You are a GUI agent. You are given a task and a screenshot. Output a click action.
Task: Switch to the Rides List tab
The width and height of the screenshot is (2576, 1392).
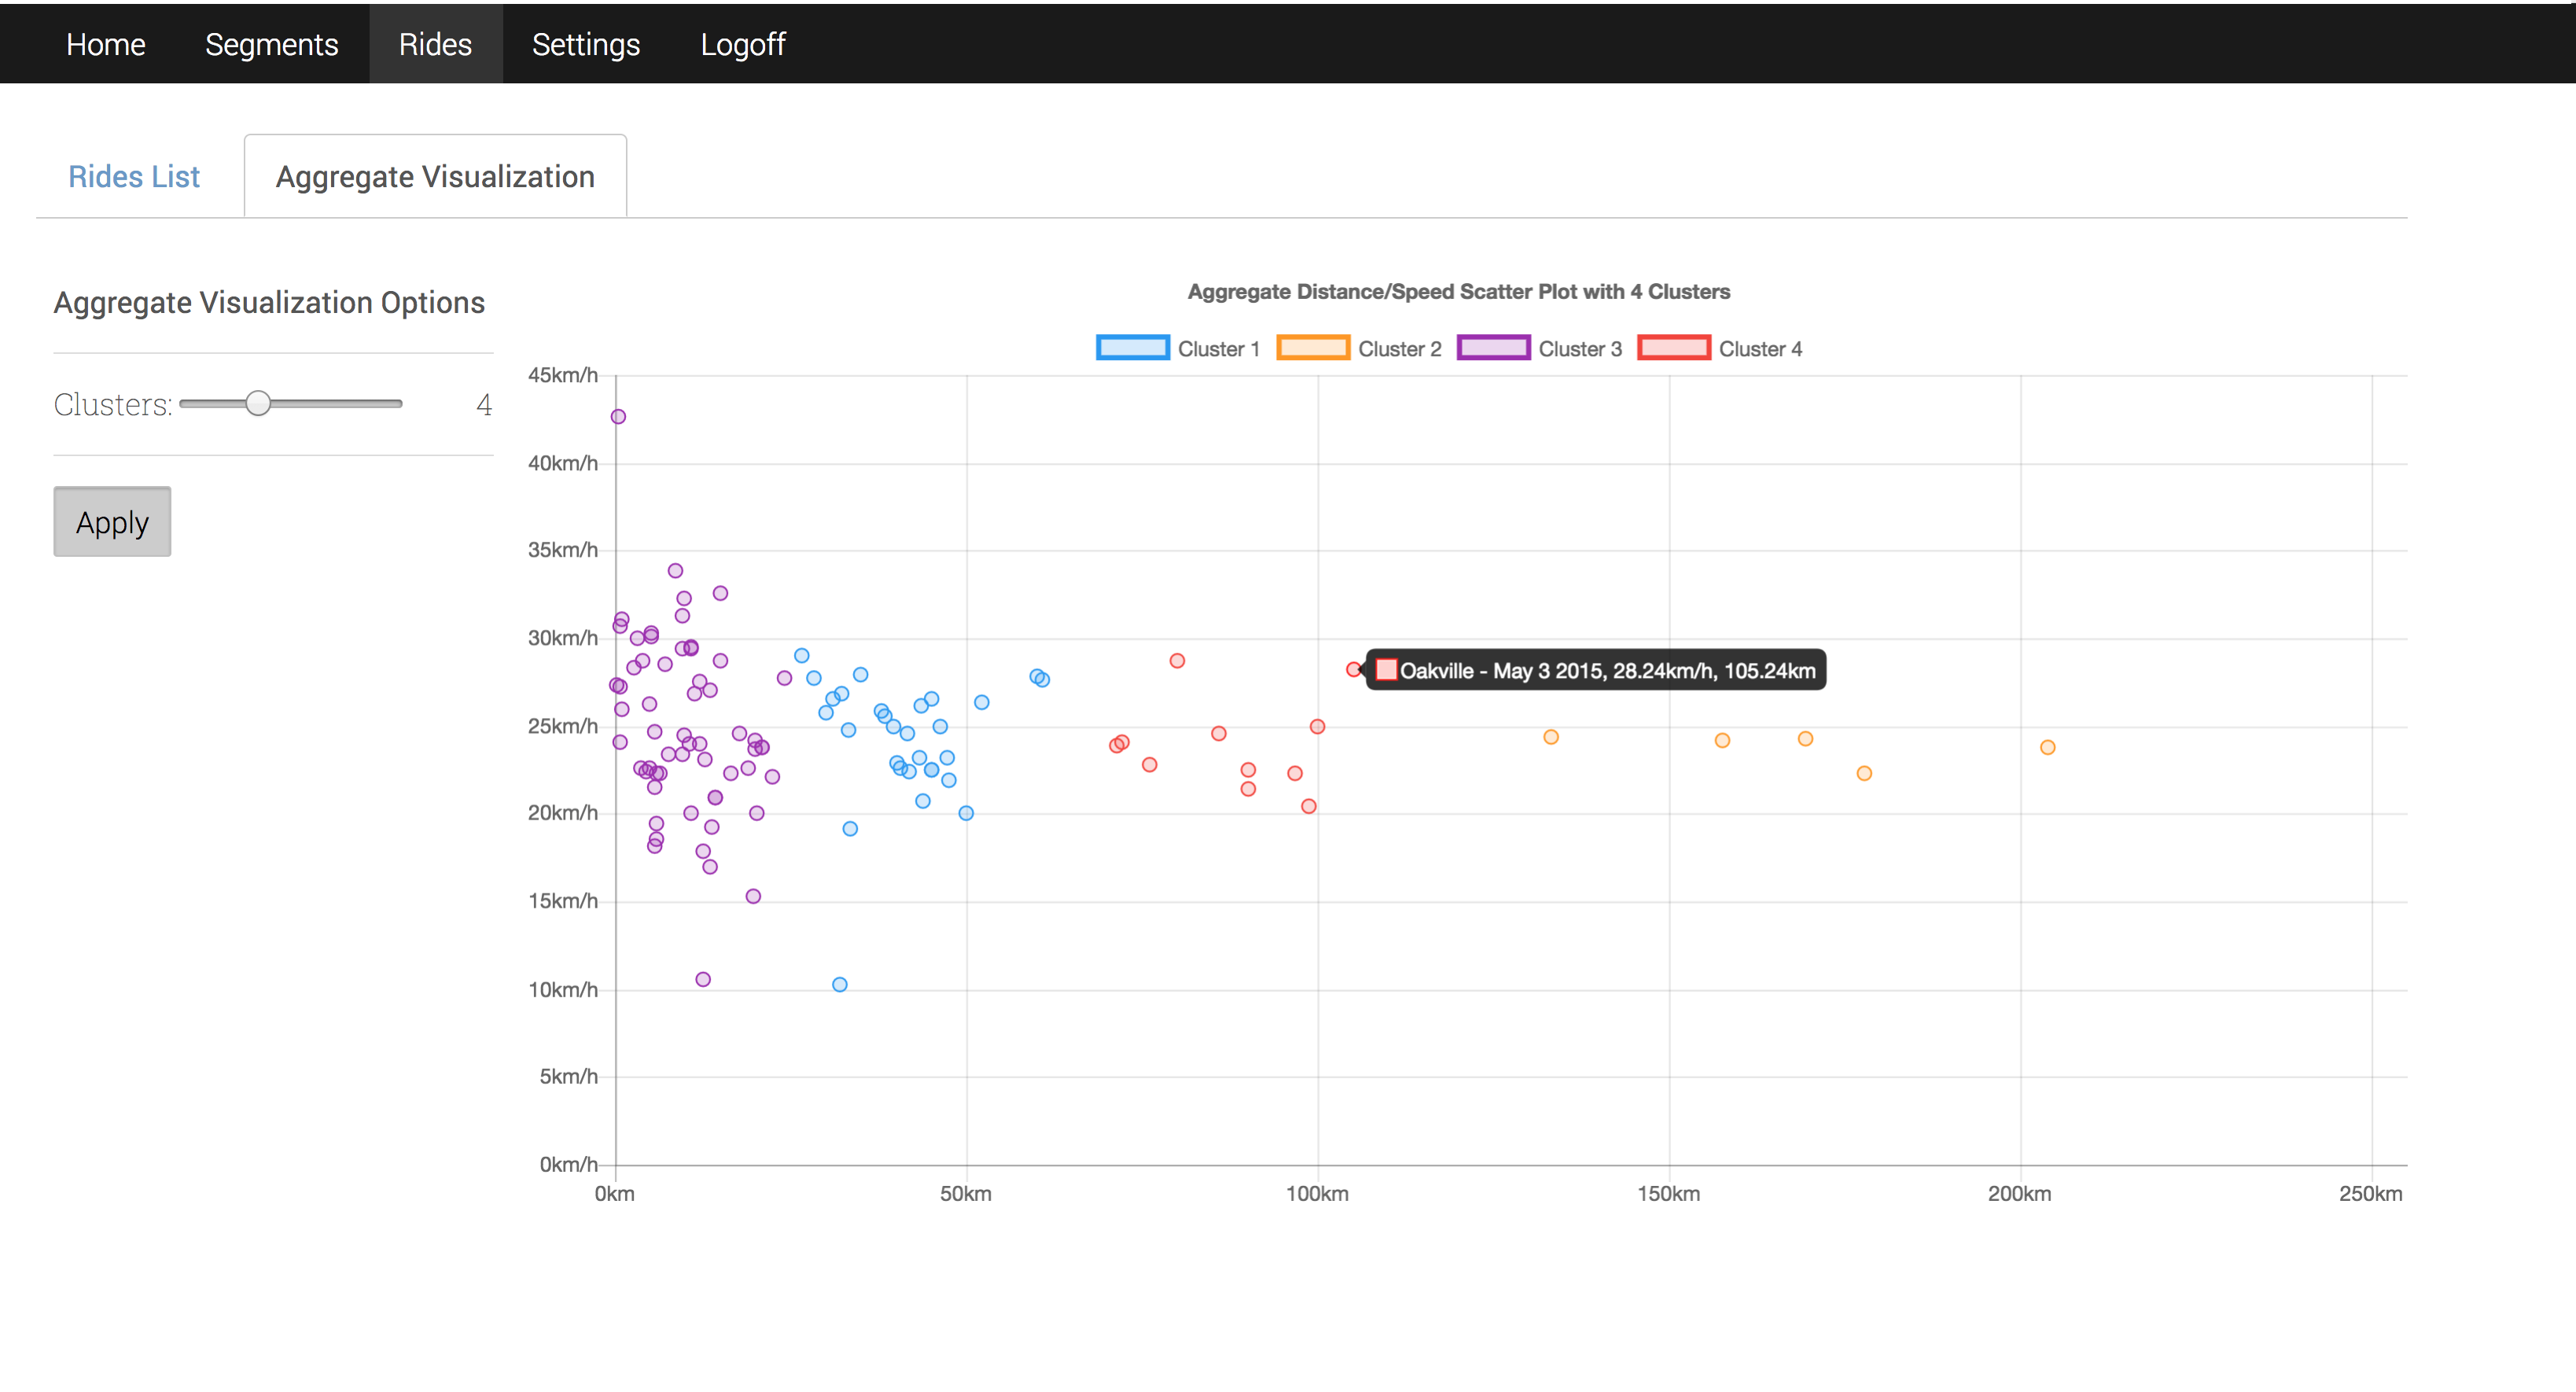point(134,177)
